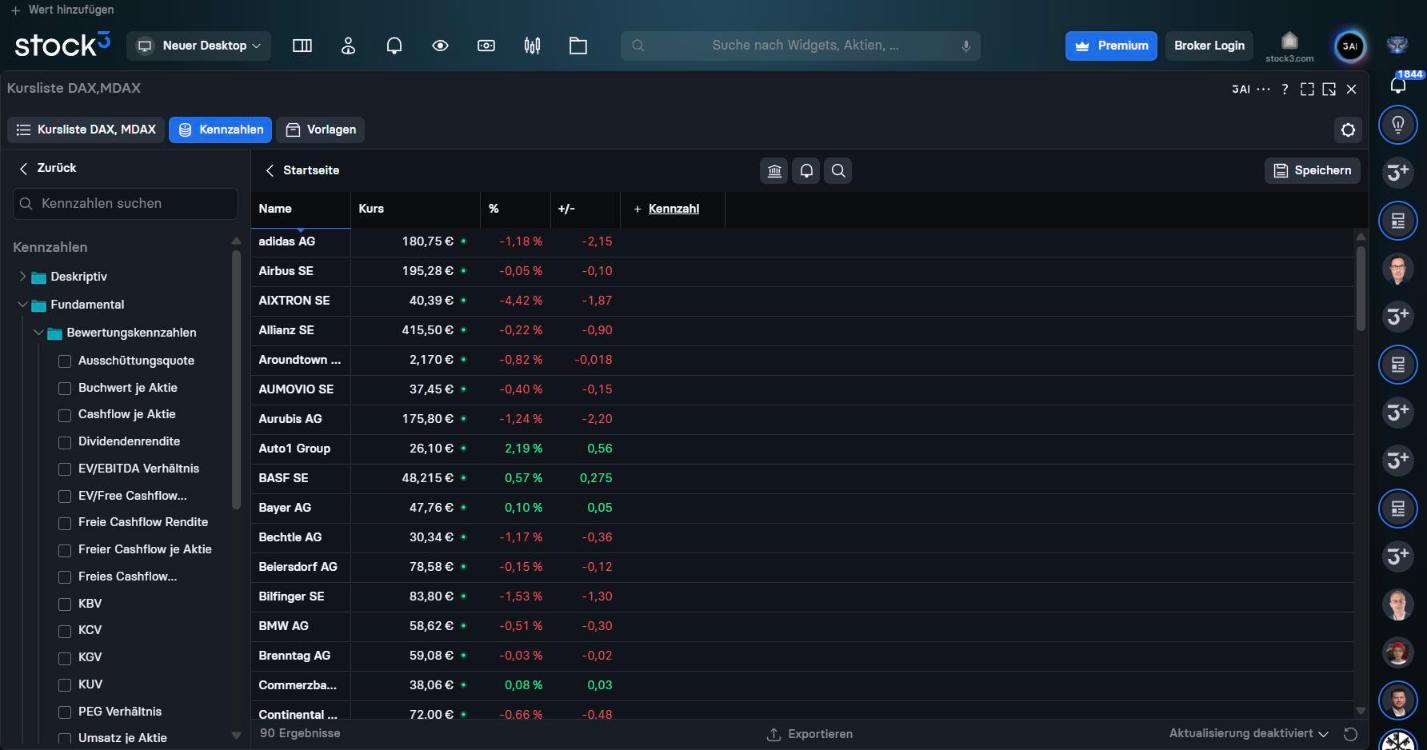Click the bank building icon above table
Image resolution: width=1427 pixels, height=750 pixels.
775,171
